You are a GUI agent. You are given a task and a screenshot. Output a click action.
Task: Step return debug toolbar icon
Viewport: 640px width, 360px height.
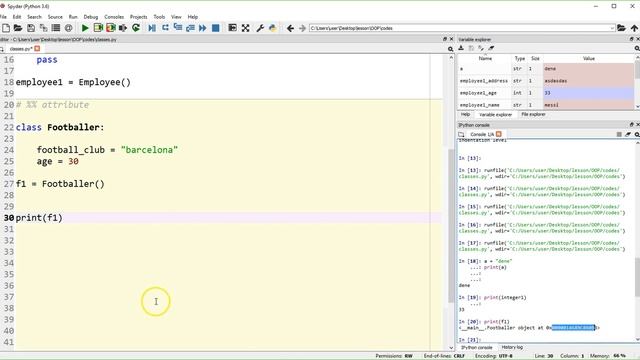pyautogui.click(x=190, y=28)
